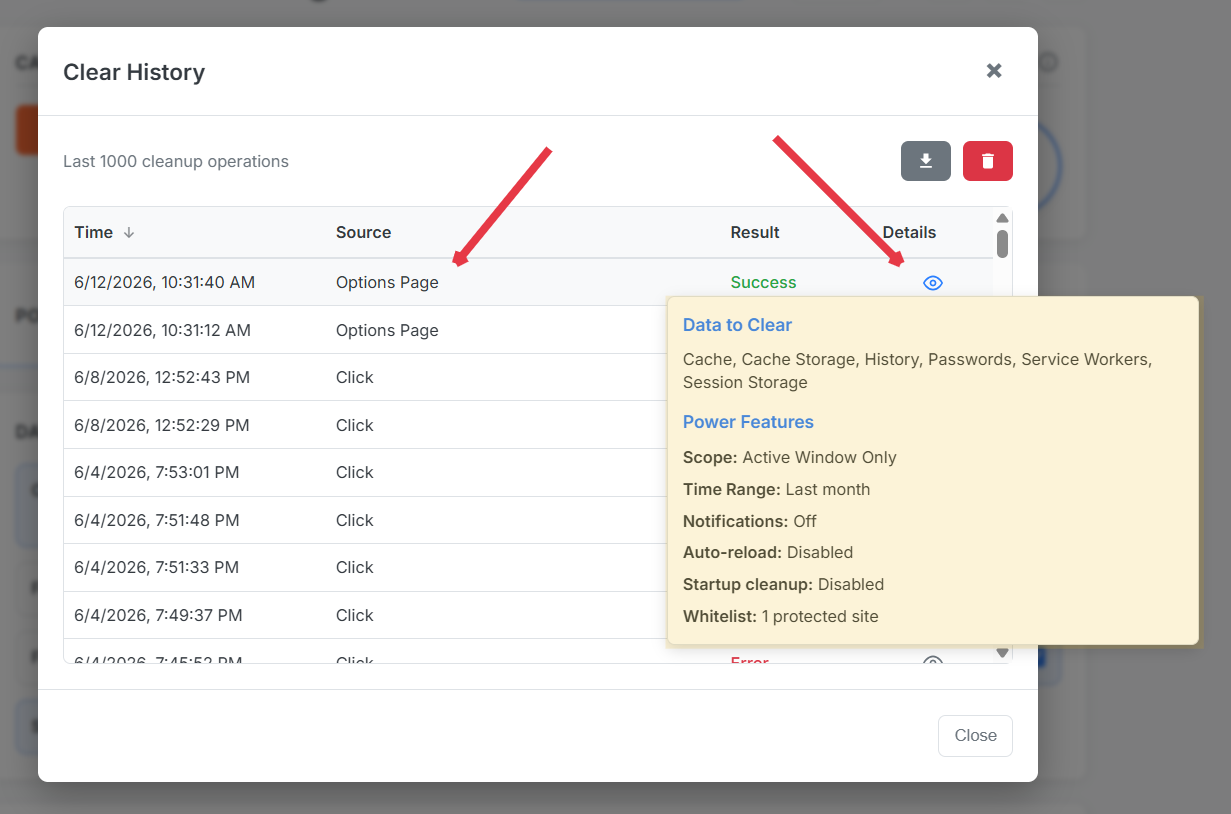This screenshot has width=1231, height=814.
Task: Click the Whitelist: 1 protected site line
Action: pos(780,616)
